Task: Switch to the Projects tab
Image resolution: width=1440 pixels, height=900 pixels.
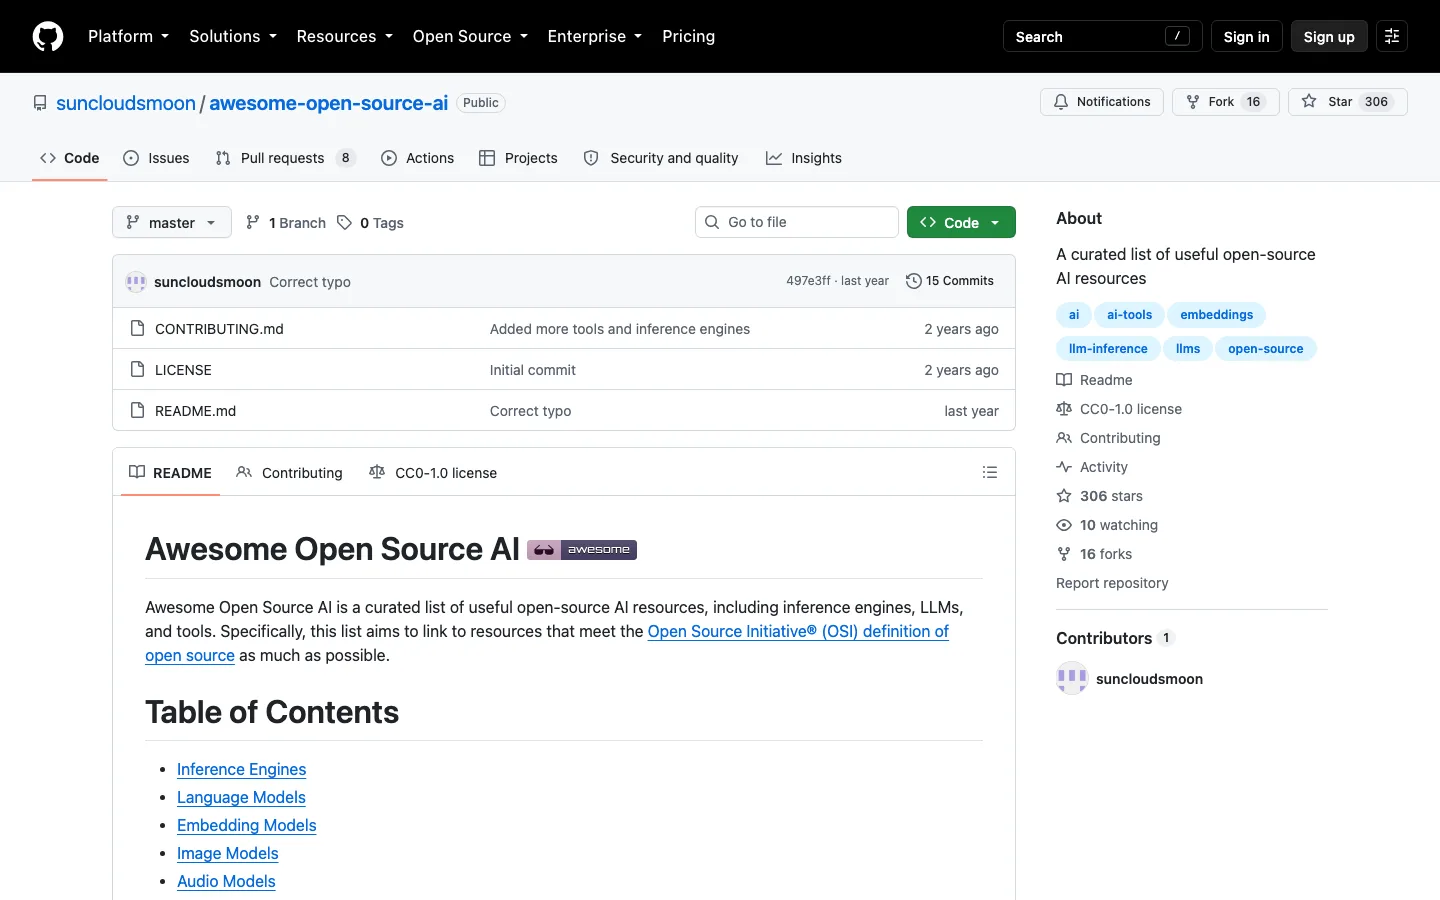Action: coord(518,158)
